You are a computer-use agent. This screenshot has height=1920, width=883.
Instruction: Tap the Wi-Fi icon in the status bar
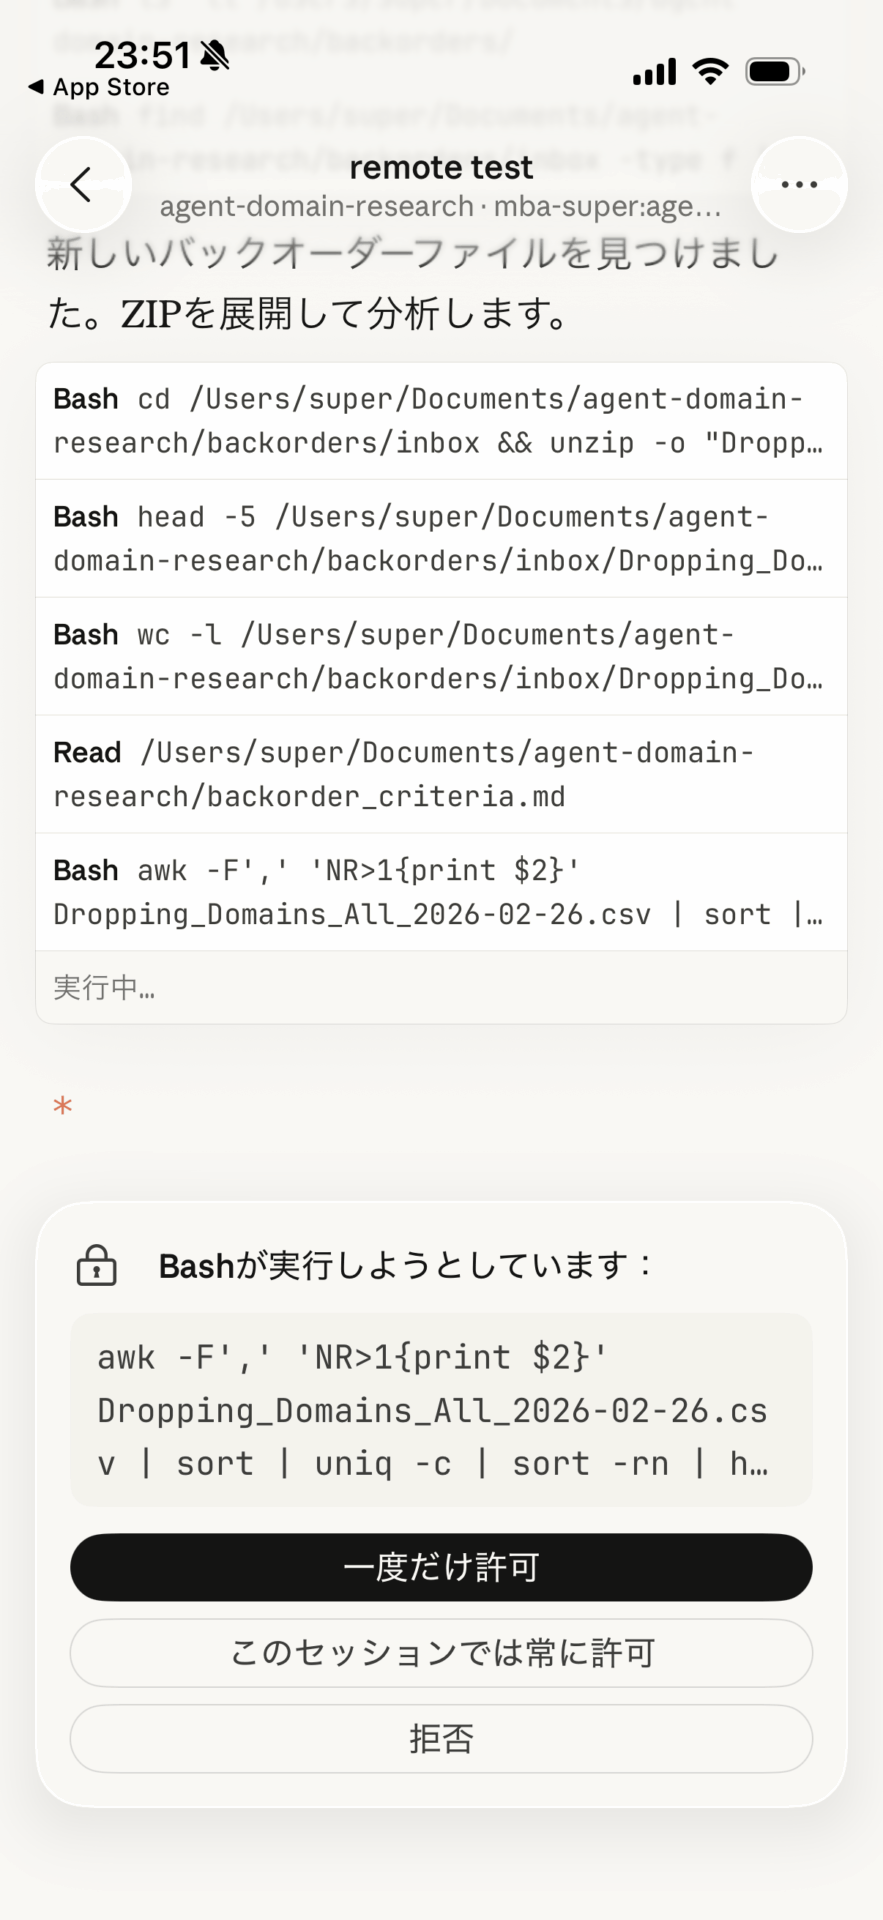pos(709,71)
